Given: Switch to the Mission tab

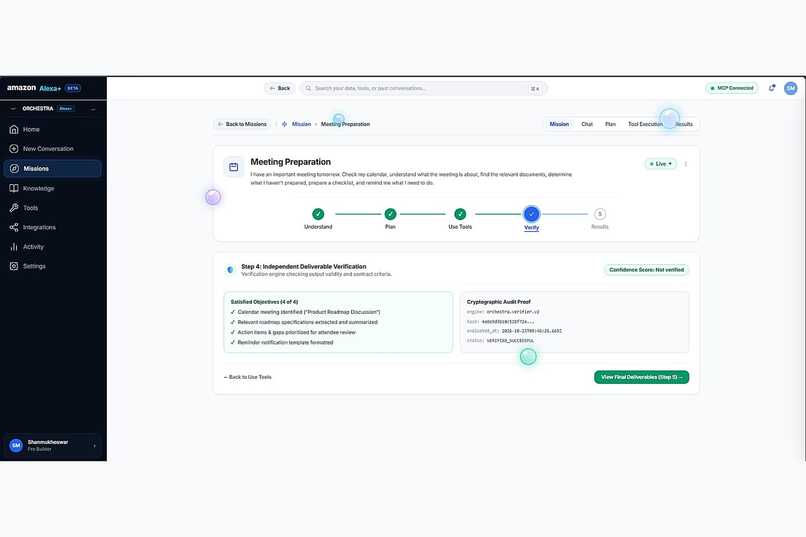Looking at the screenshot, I should point(559,124).
